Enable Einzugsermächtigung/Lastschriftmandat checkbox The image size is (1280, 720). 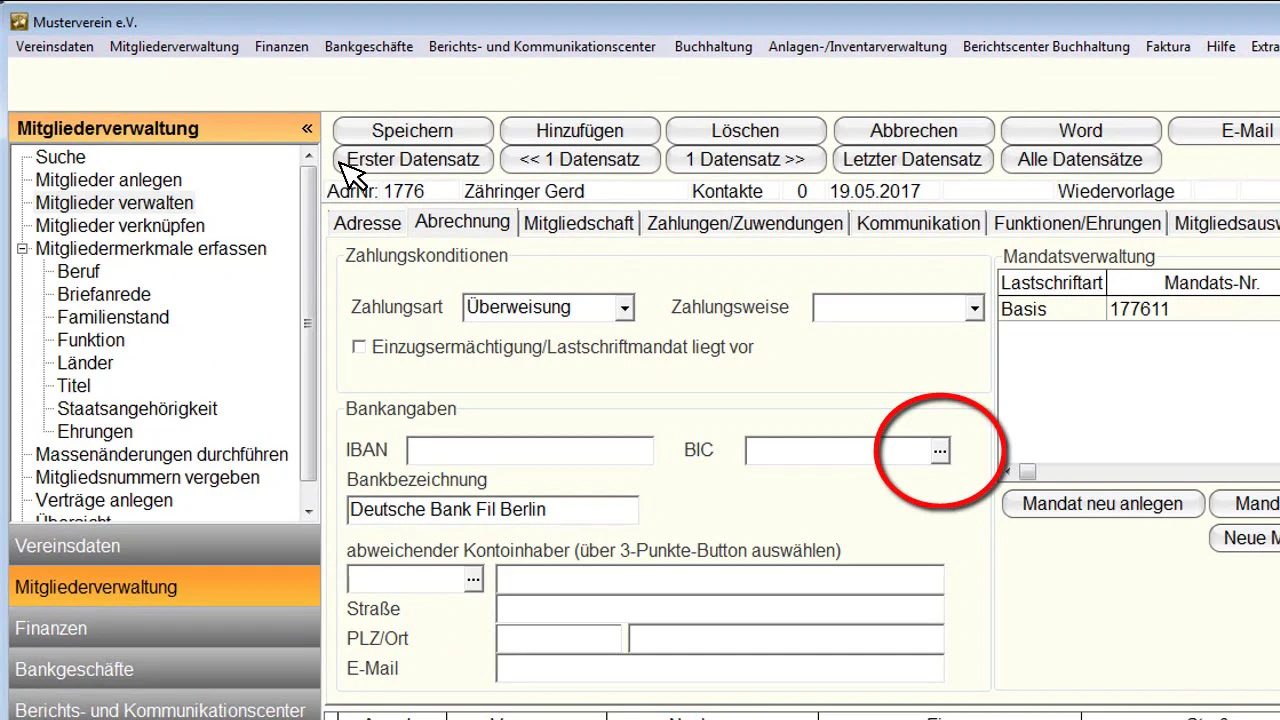click(x=359, y=347)
